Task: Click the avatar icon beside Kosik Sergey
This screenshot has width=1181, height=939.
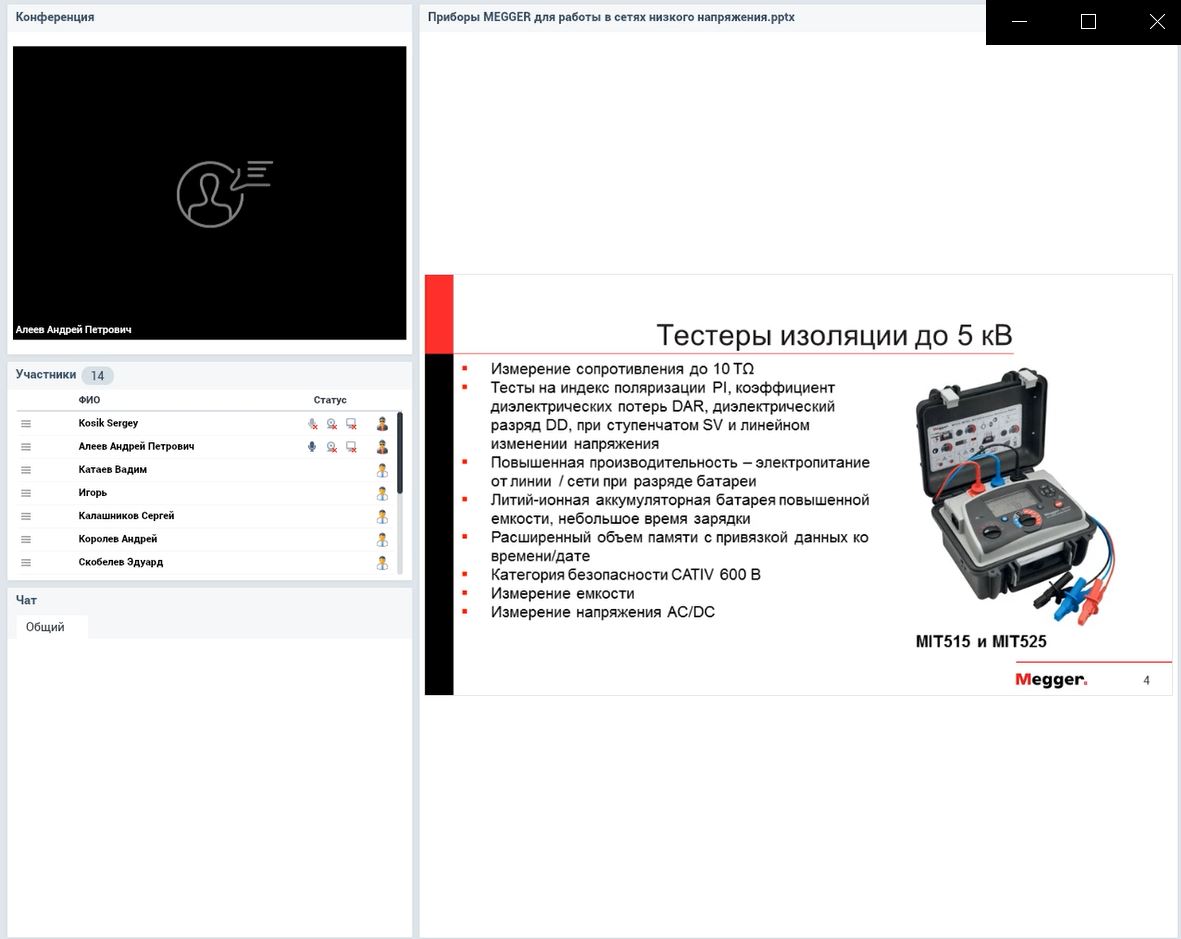Action: [382, 423]
